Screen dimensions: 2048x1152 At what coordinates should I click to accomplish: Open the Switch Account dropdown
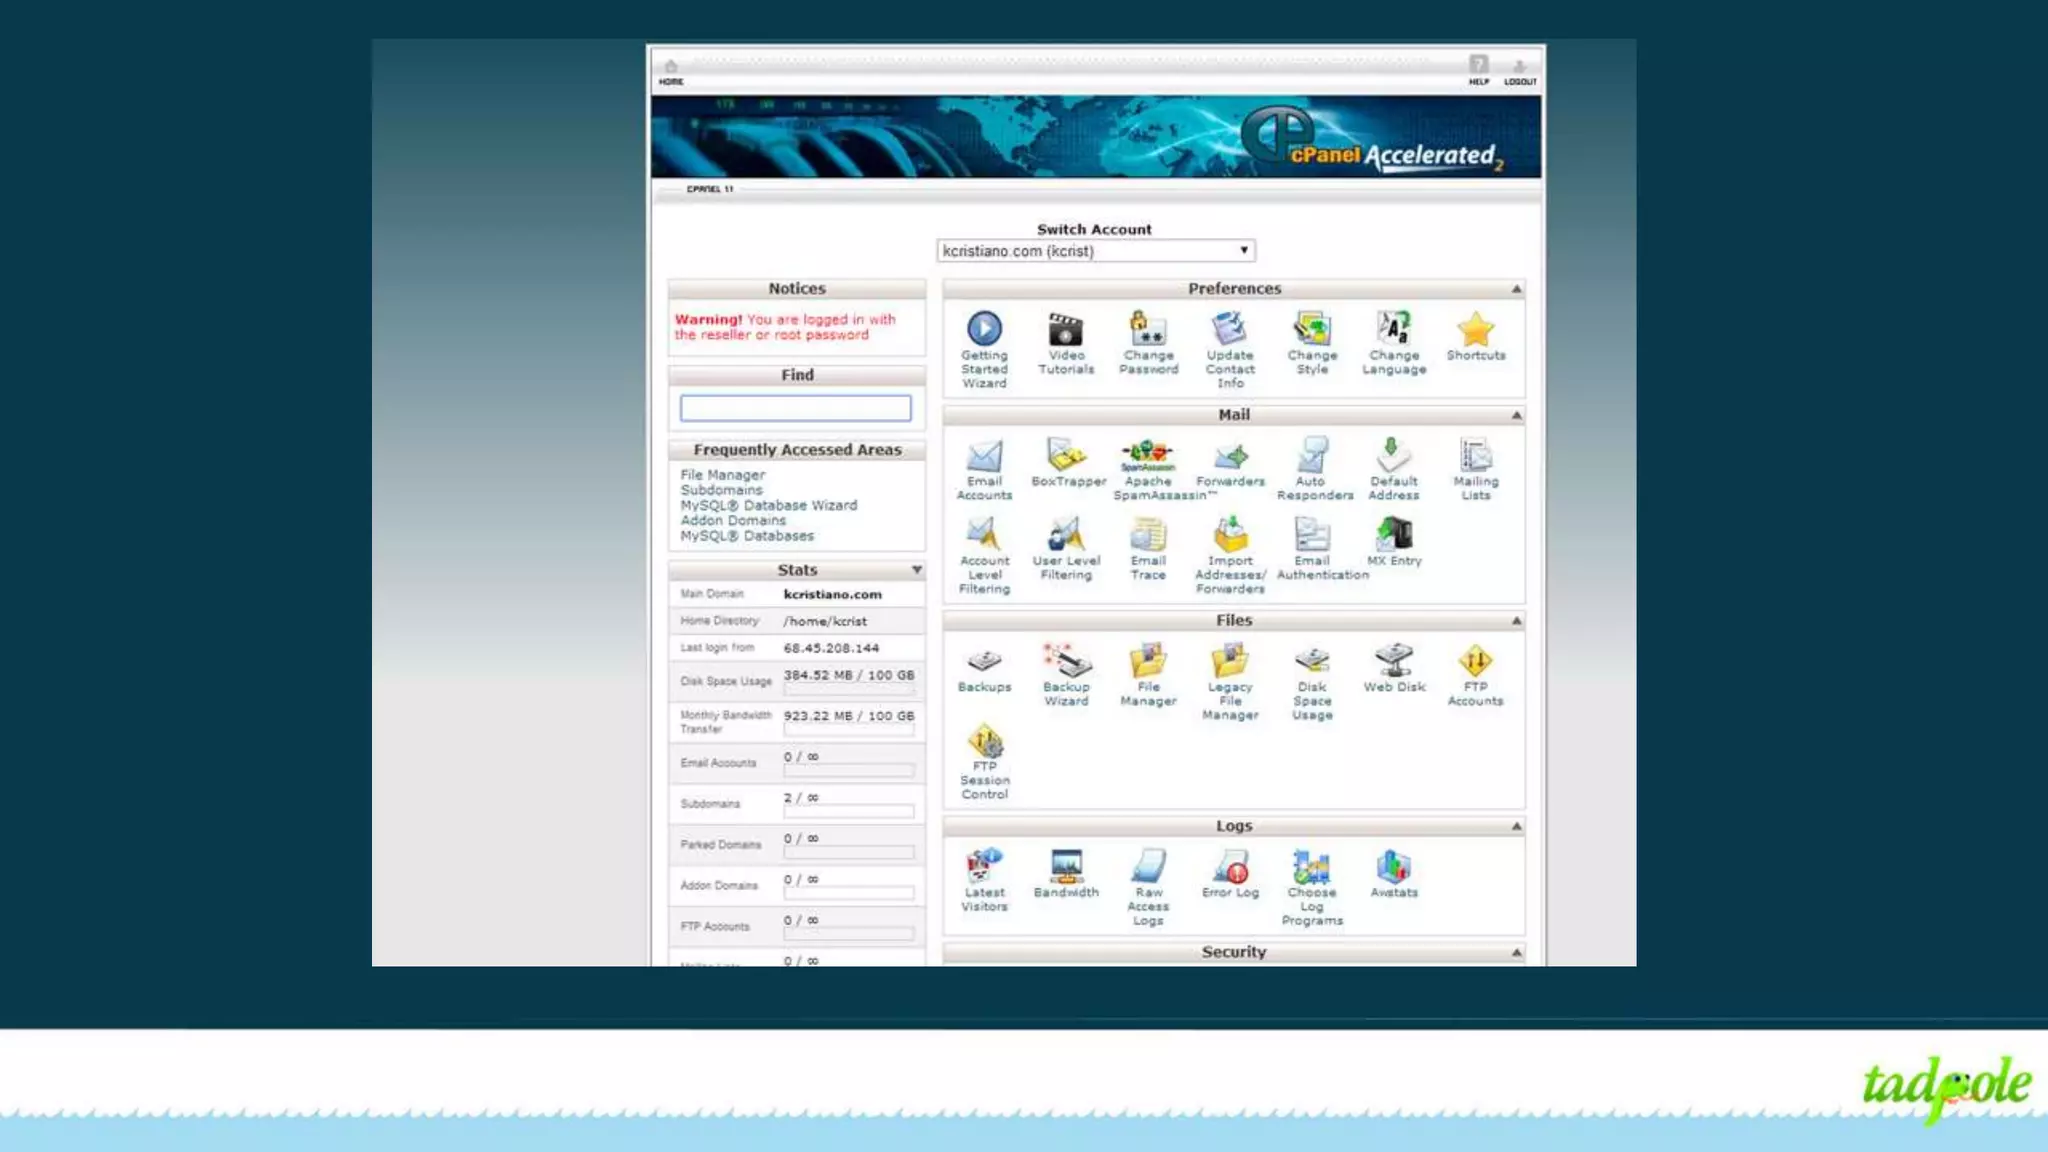(x=1095, y=251)
